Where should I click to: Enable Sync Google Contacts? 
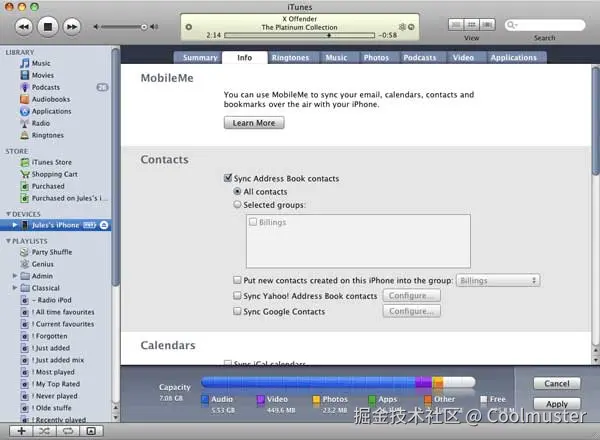point(237,311)
